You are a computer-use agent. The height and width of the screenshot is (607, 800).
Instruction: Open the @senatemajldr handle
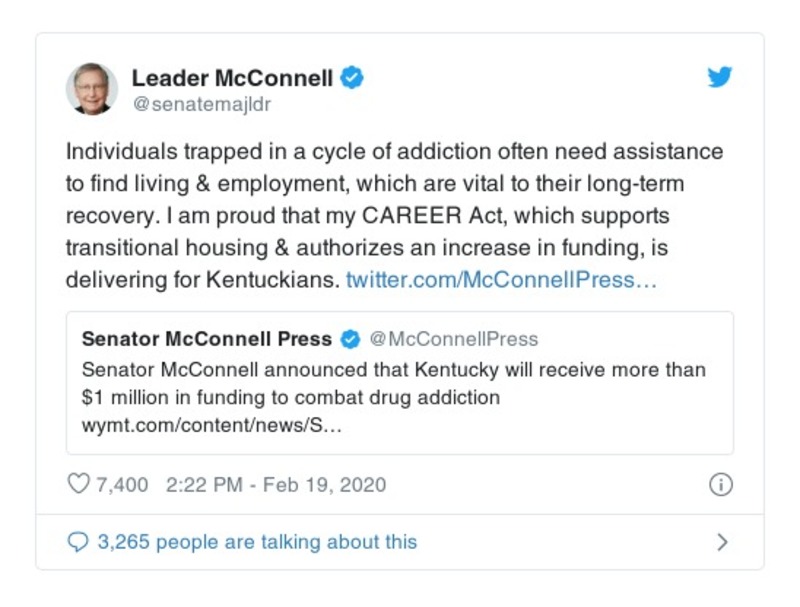point(201,104)
